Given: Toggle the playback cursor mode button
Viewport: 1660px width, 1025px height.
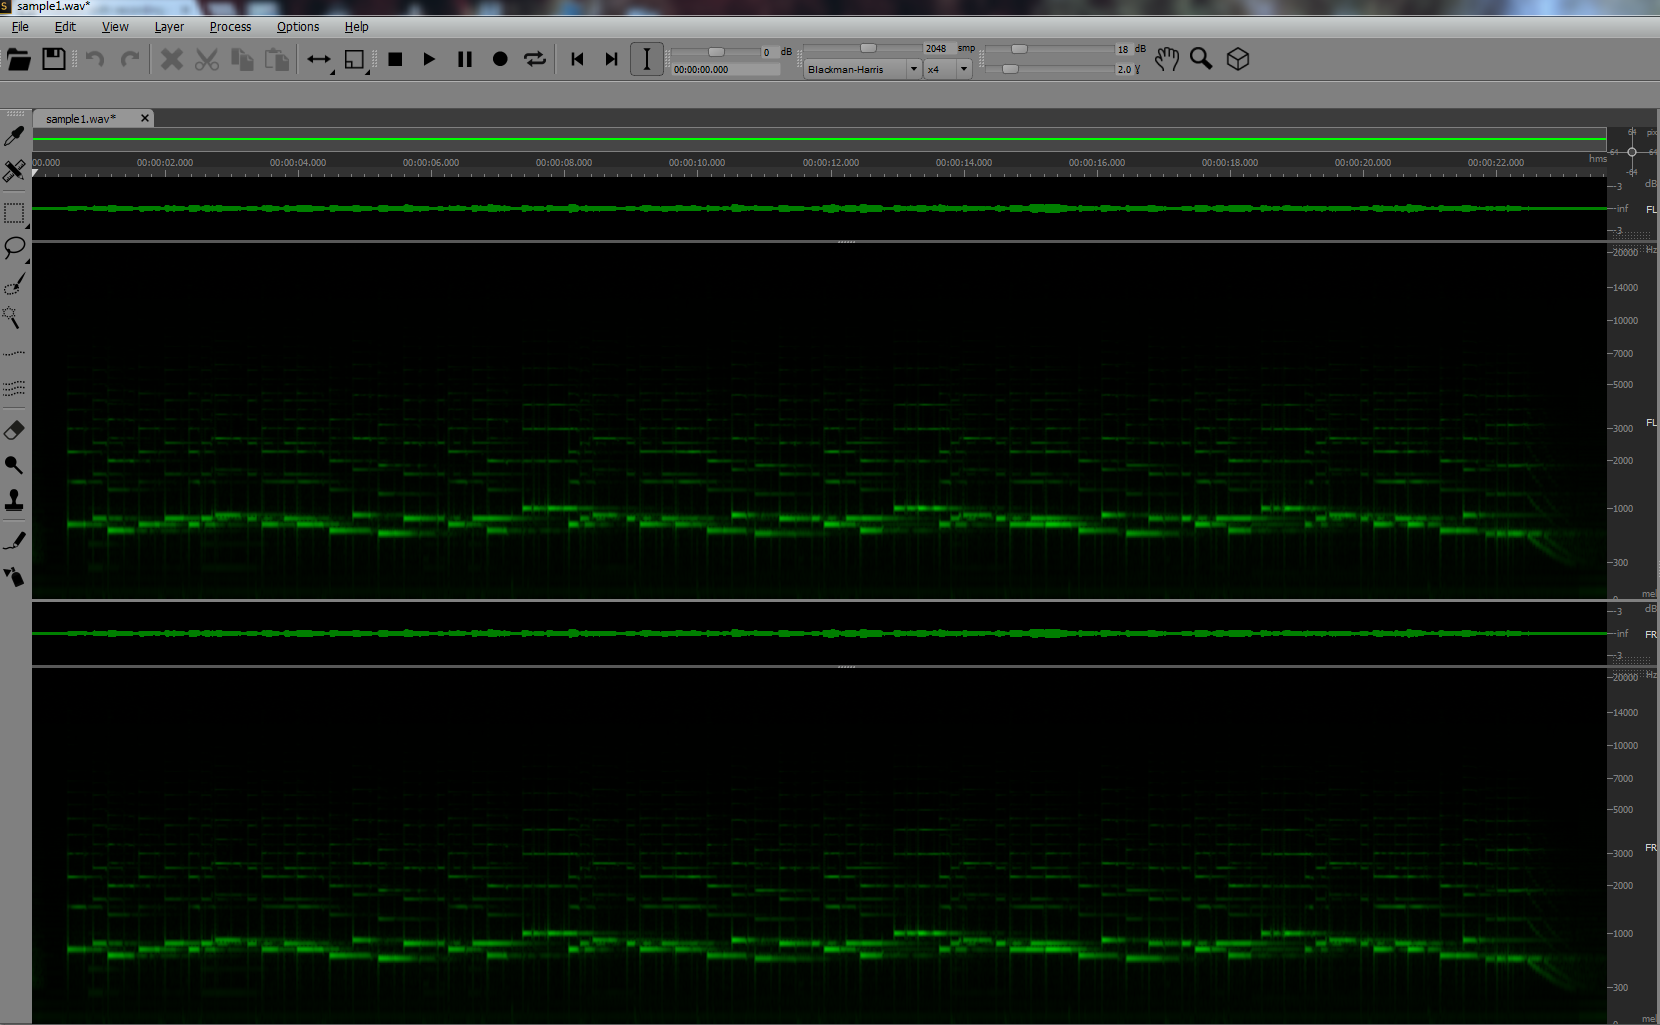Looking at the screenshot, I should point(647,60).
